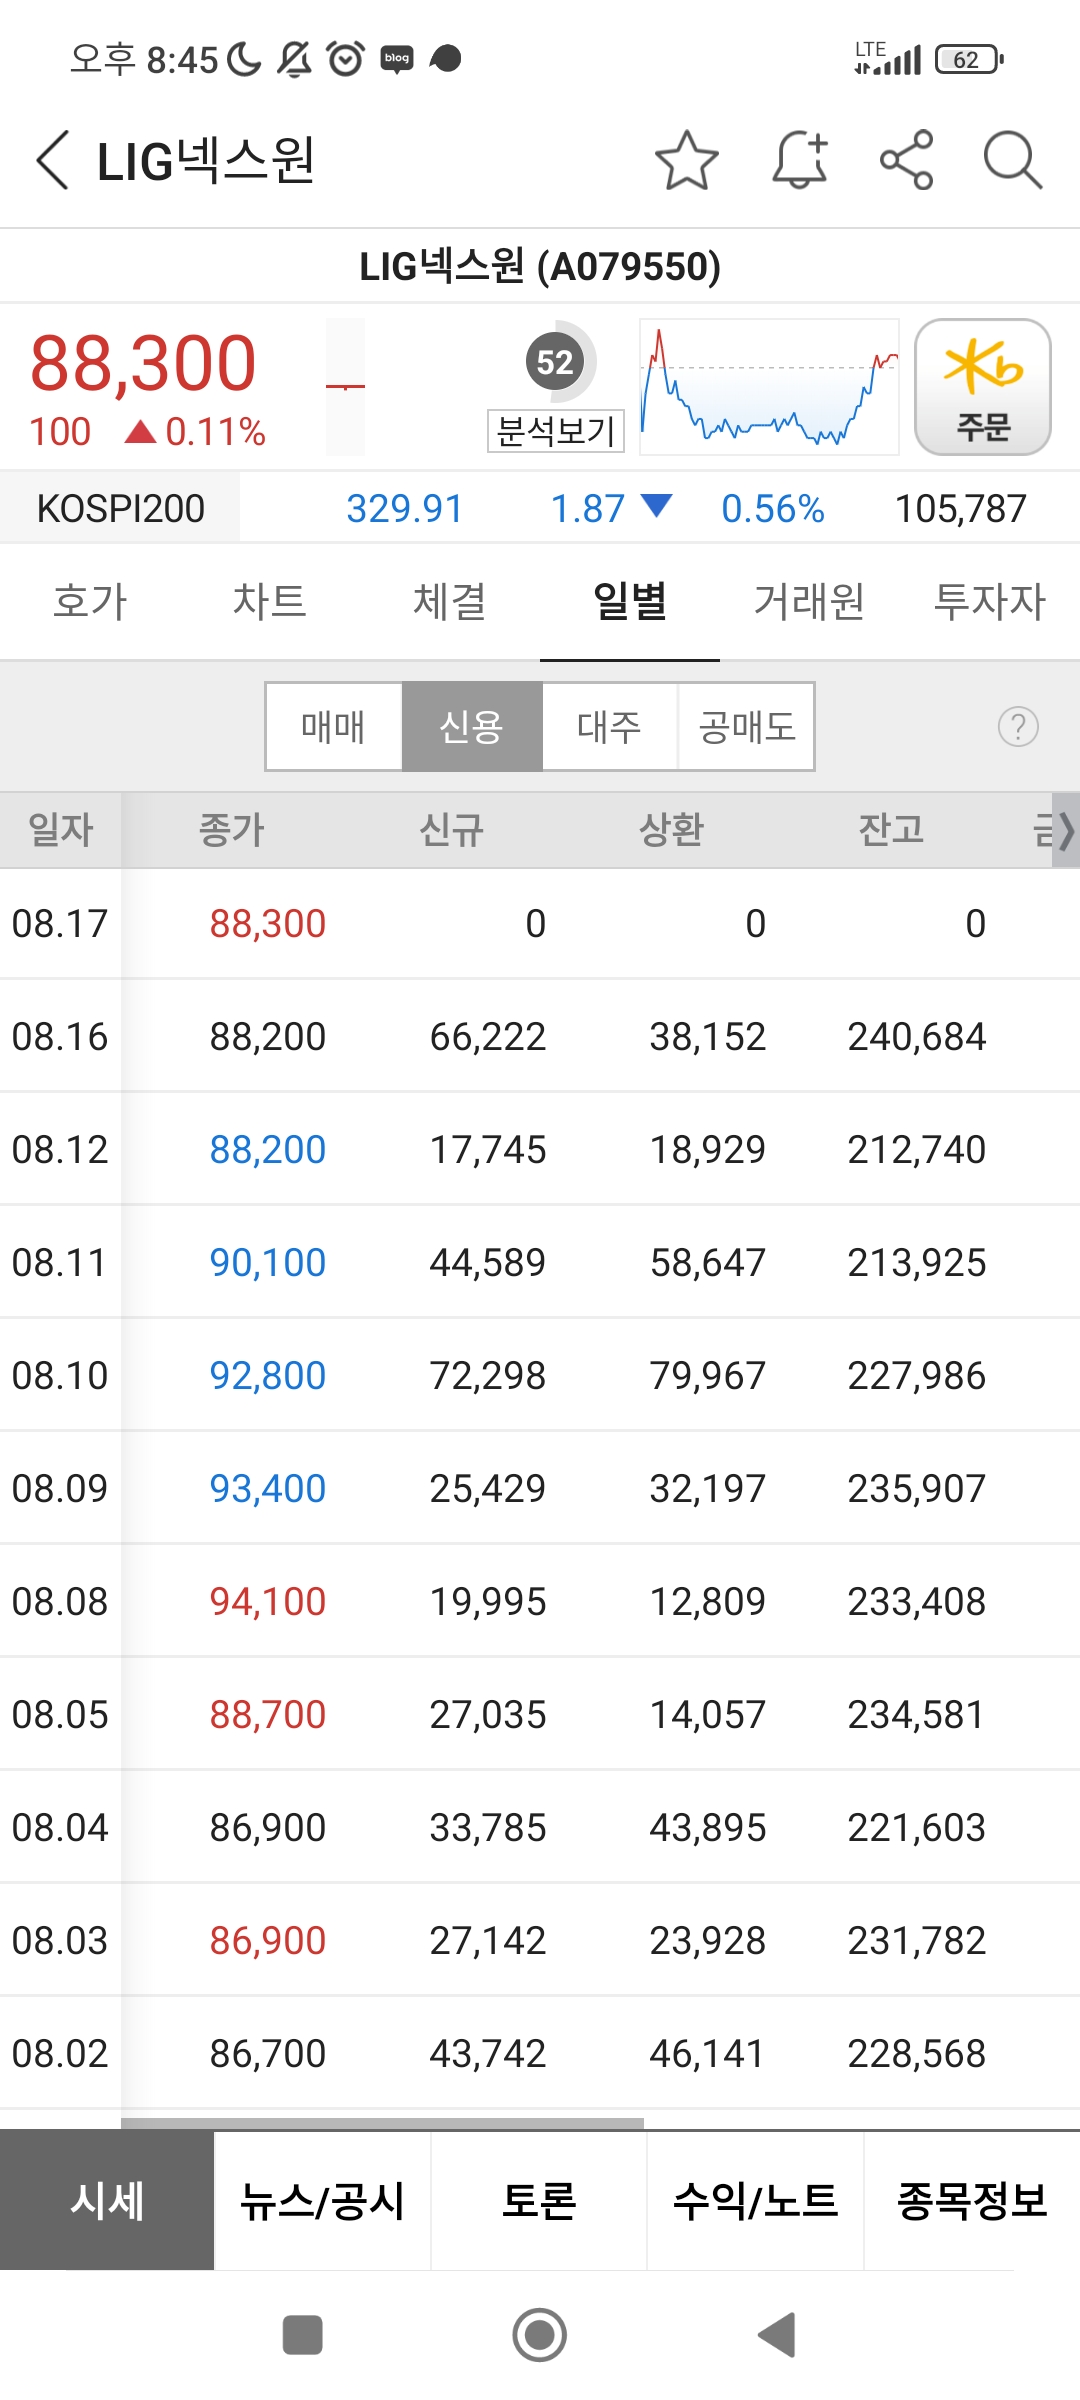The image size is (1080, 2400).
Task: Open the mini price chart thumbnail
Action: tap(769, 387)
